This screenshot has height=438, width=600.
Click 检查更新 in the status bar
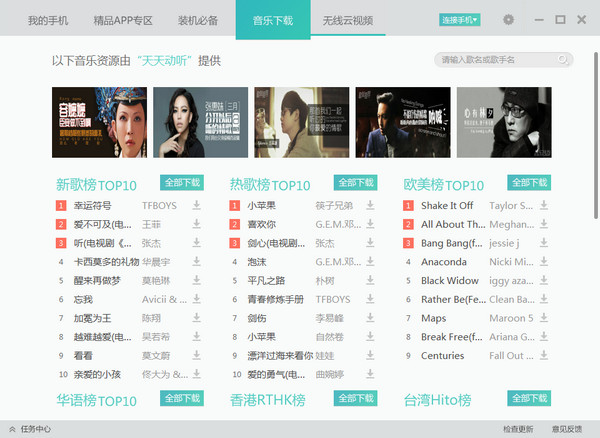[519, 428]
